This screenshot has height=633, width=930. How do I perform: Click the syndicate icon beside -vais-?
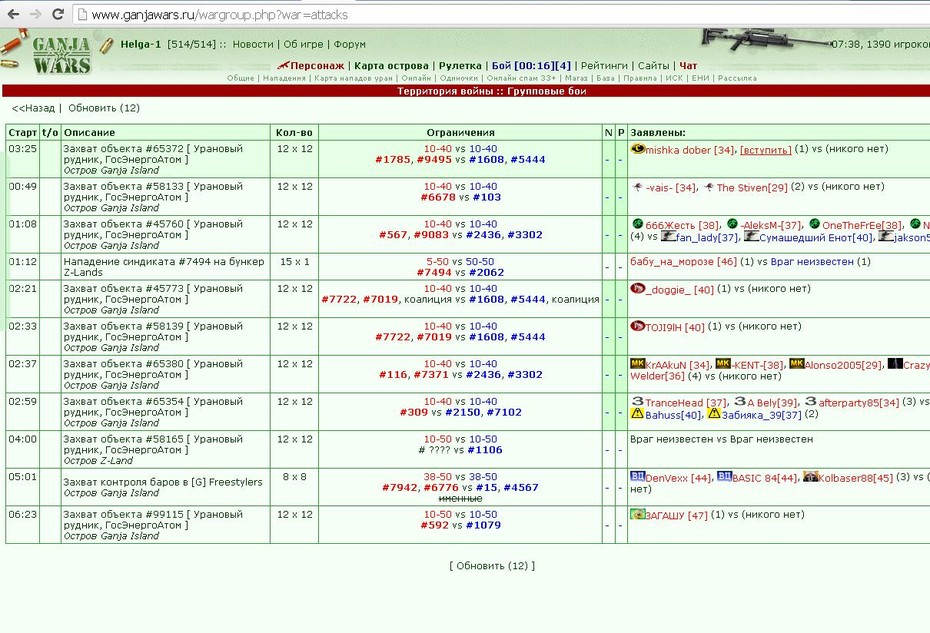tap(638, 187)
